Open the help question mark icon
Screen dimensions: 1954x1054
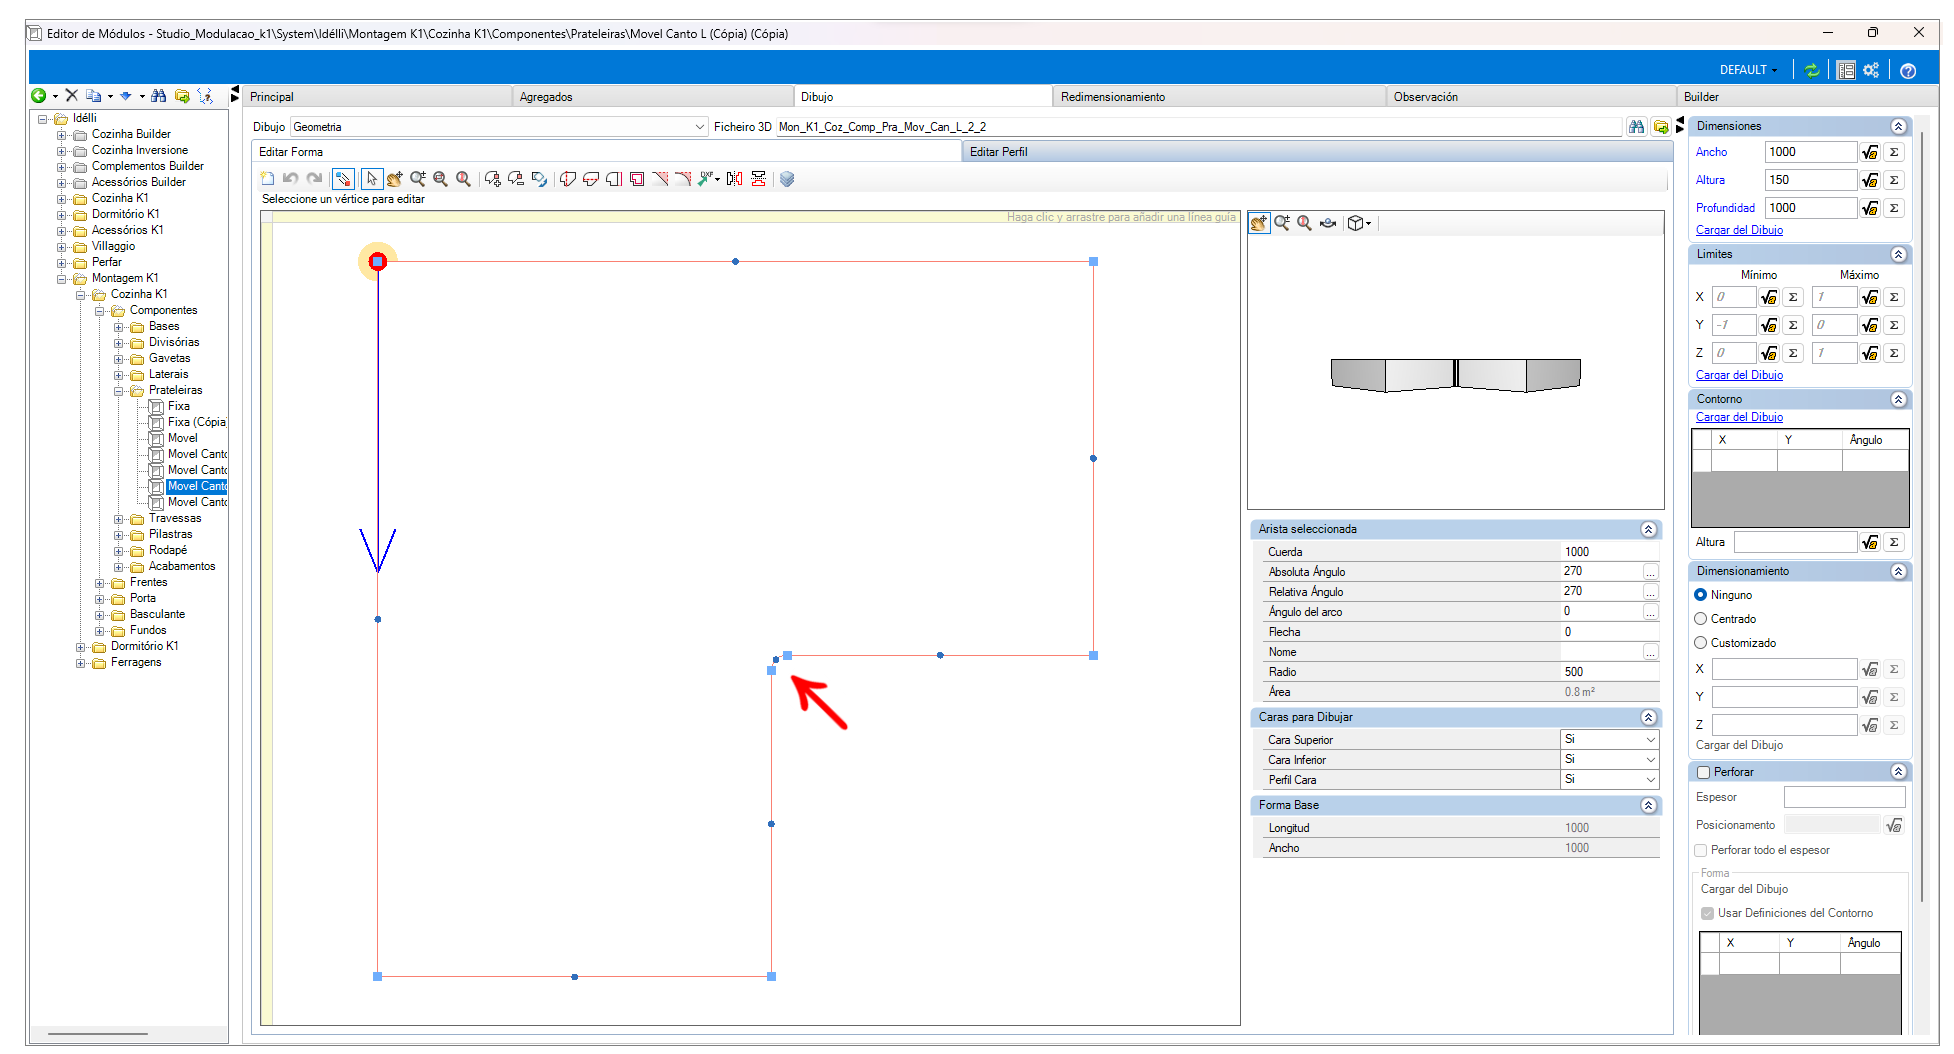pos(1908,71)
